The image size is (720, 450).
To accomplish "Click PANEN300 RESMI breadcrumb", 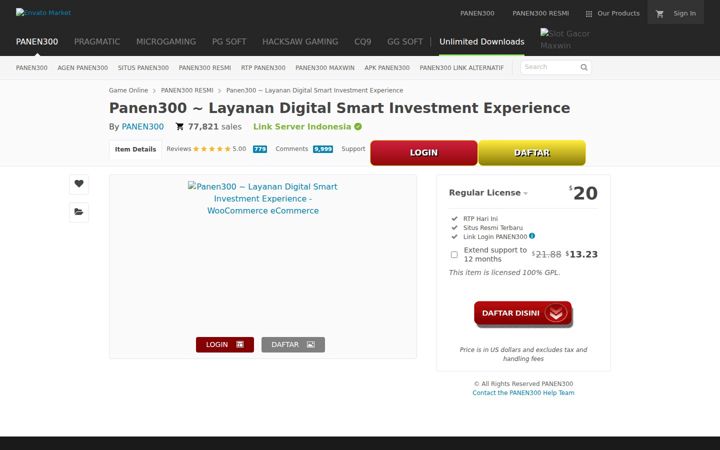I will coord(187,90).
